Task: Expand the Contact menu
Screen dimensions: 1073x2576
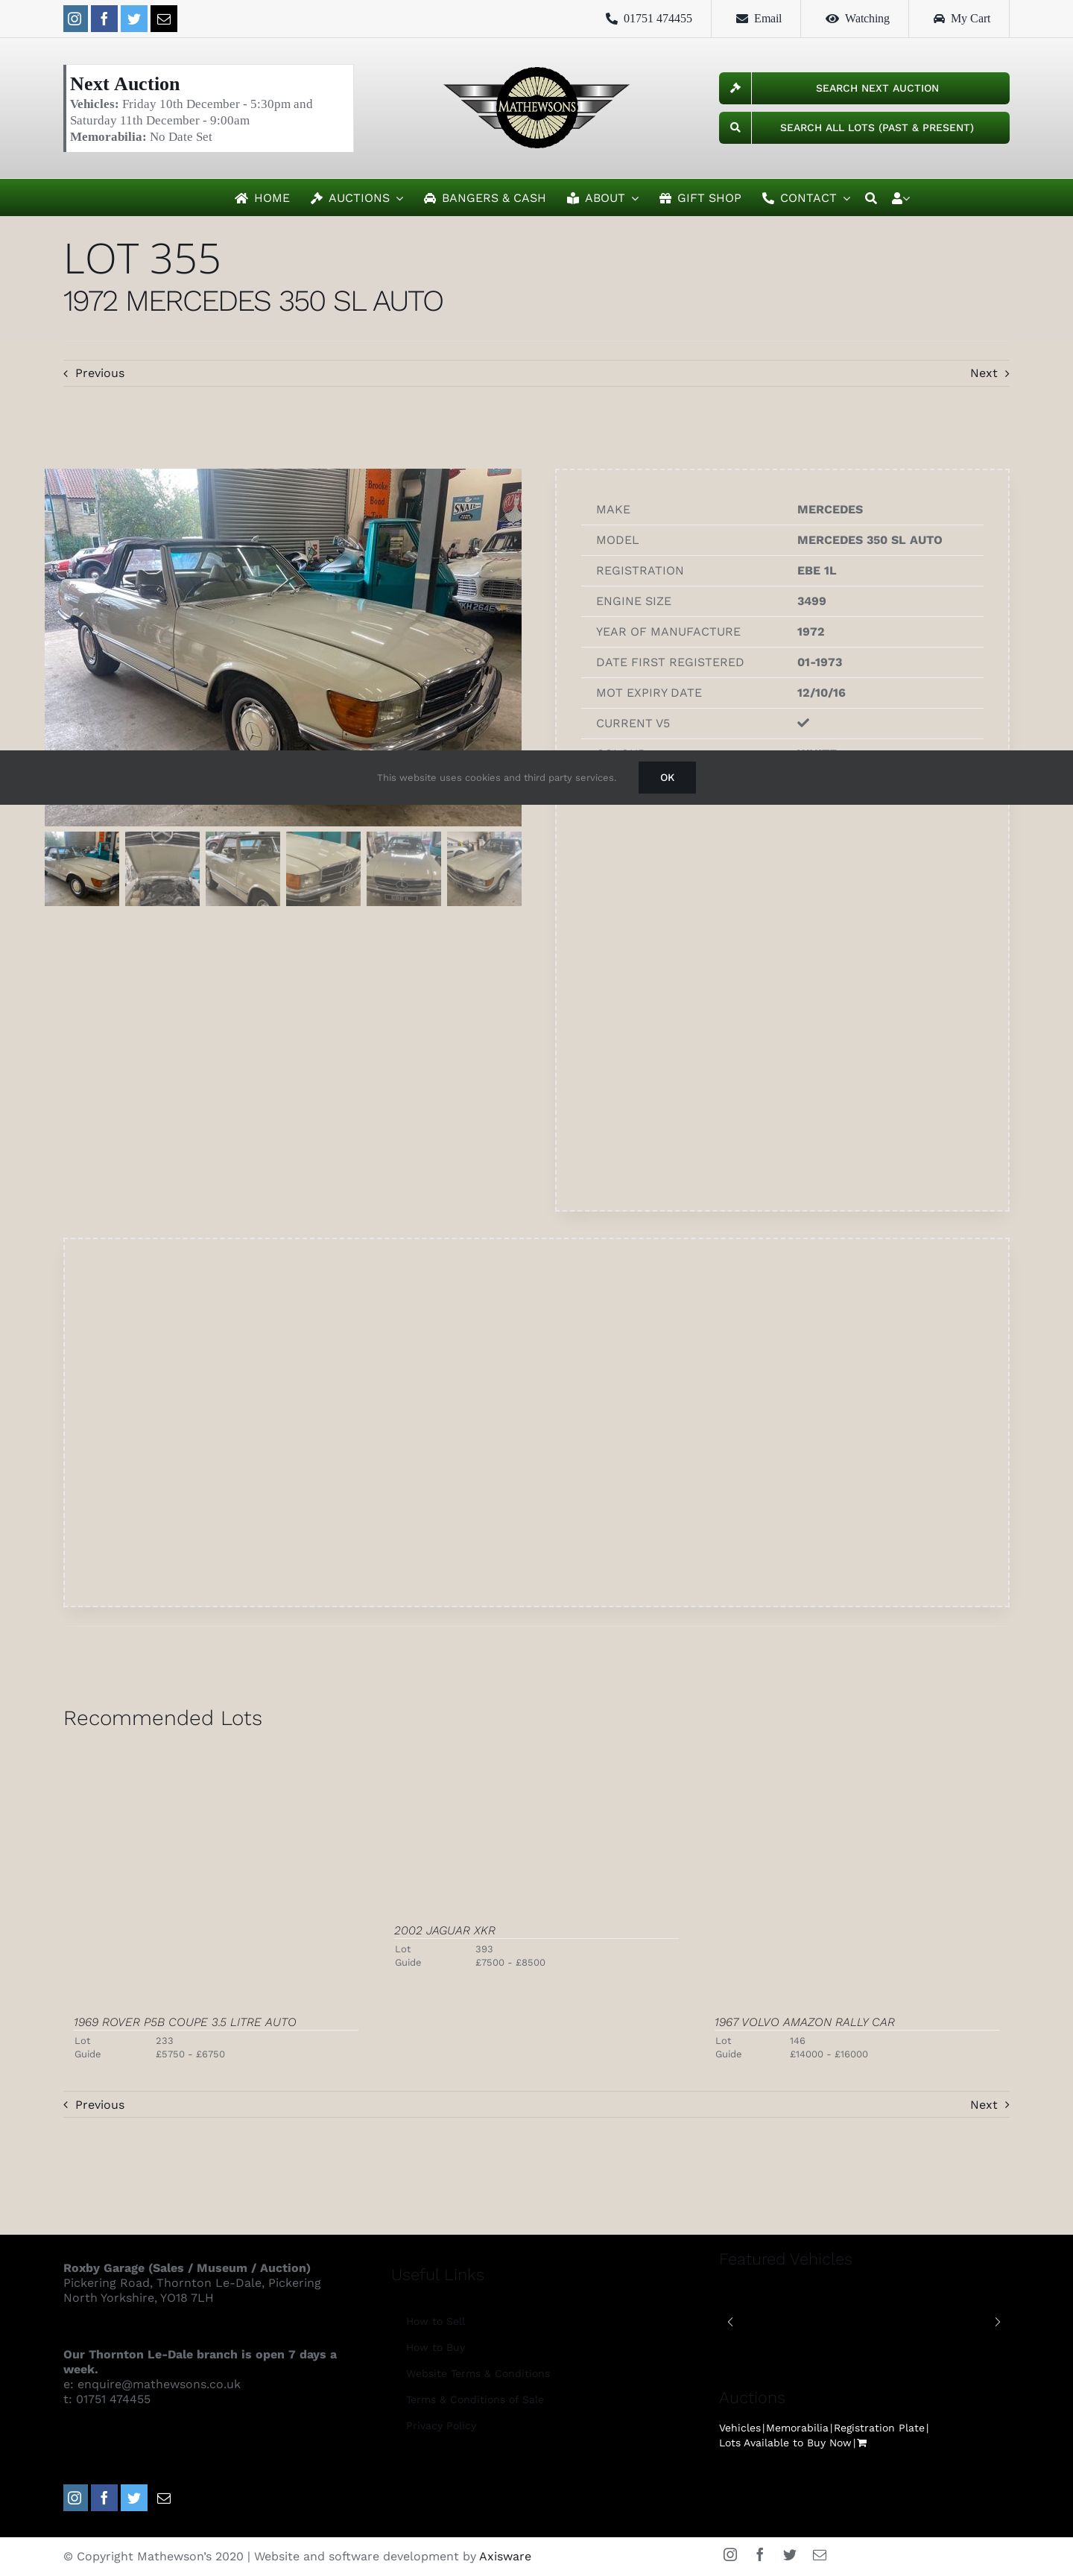Action: 806,198
